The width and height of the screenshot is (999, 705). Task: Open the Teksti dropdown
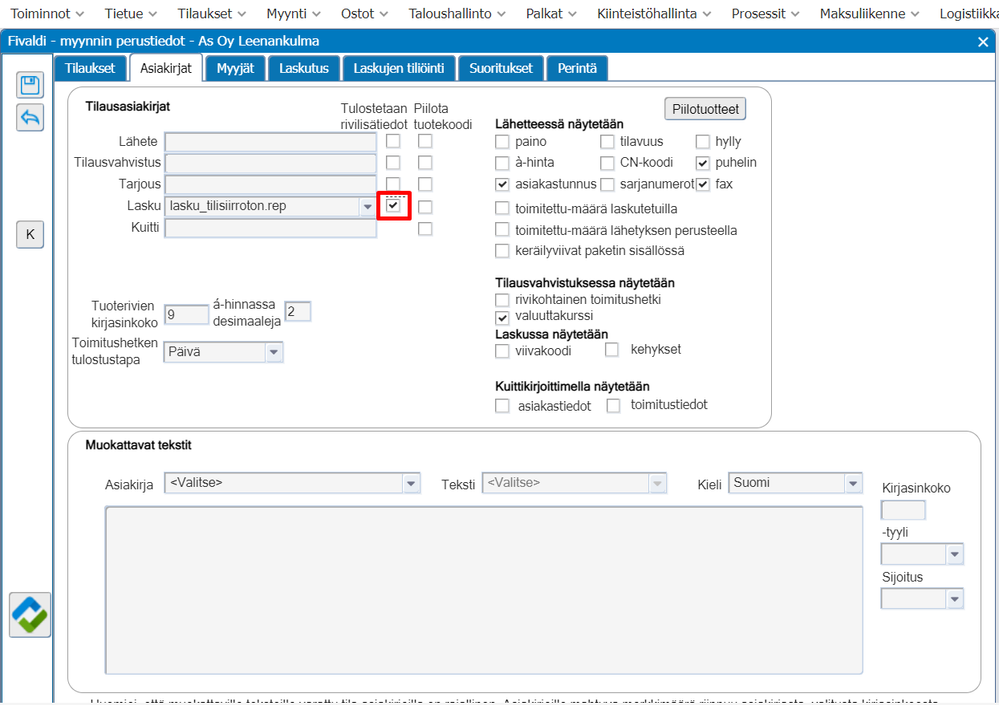pos(657,483)
